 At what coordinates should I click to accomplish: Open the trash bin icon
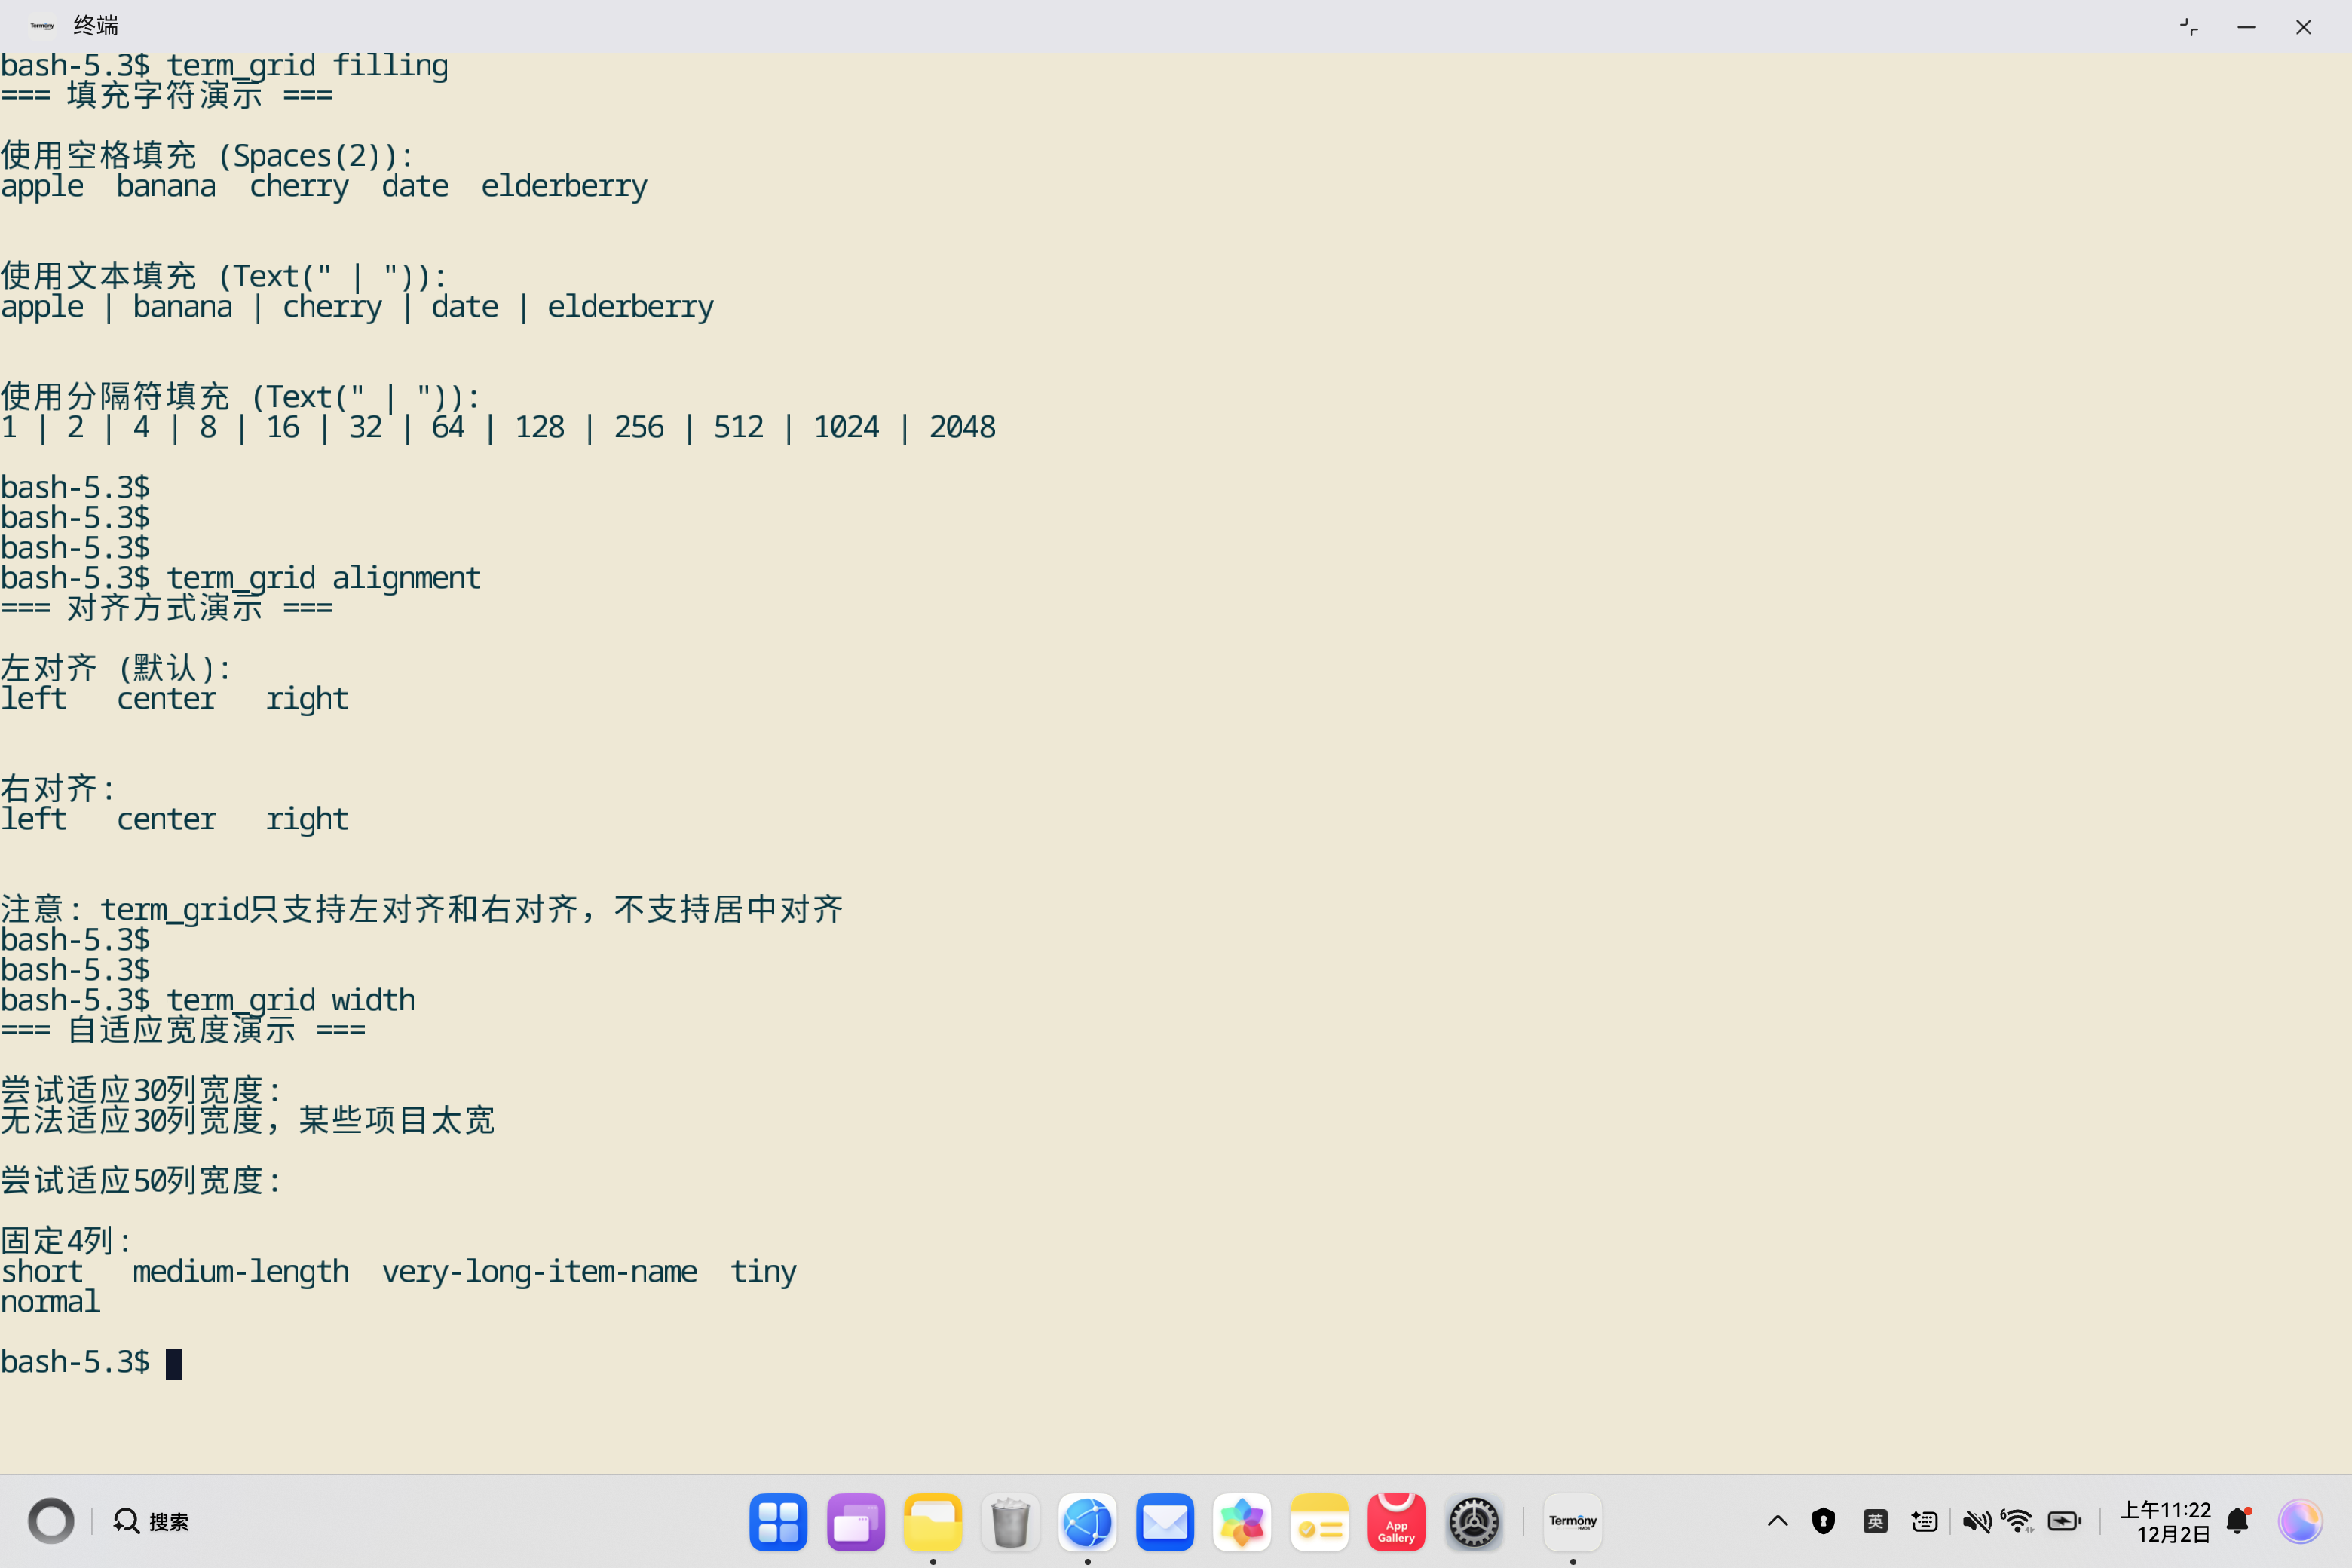tap(1010, 1522)
